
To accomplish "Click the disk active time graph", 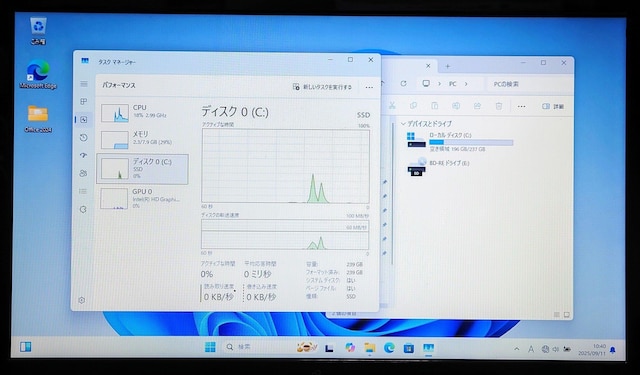I will [x=285, y=166].
